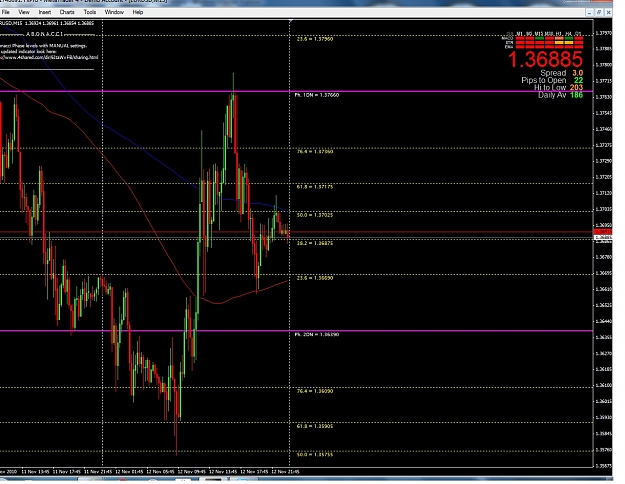Click the M15 timeframe header in dashboard
The image size is (625, 484).
pyautogui.click(x=539, y=34)
